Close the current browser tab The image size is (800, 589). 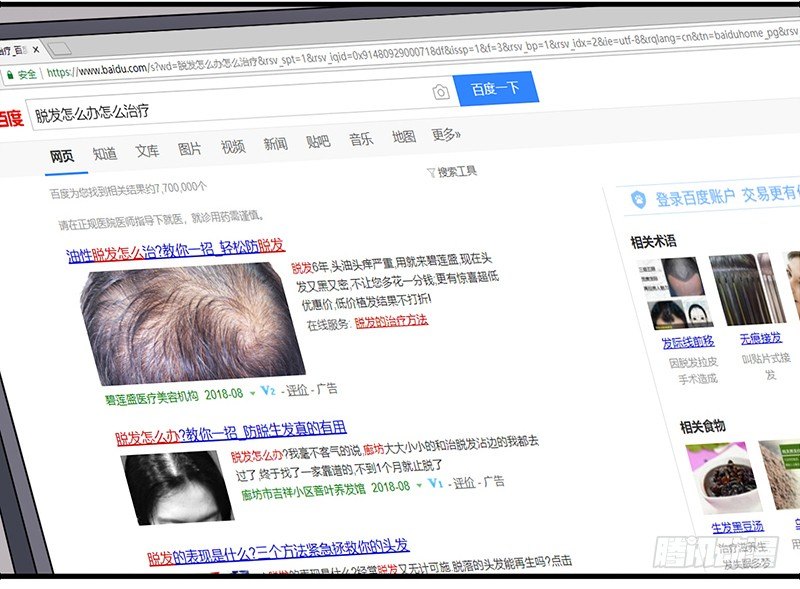coord(36,50)
